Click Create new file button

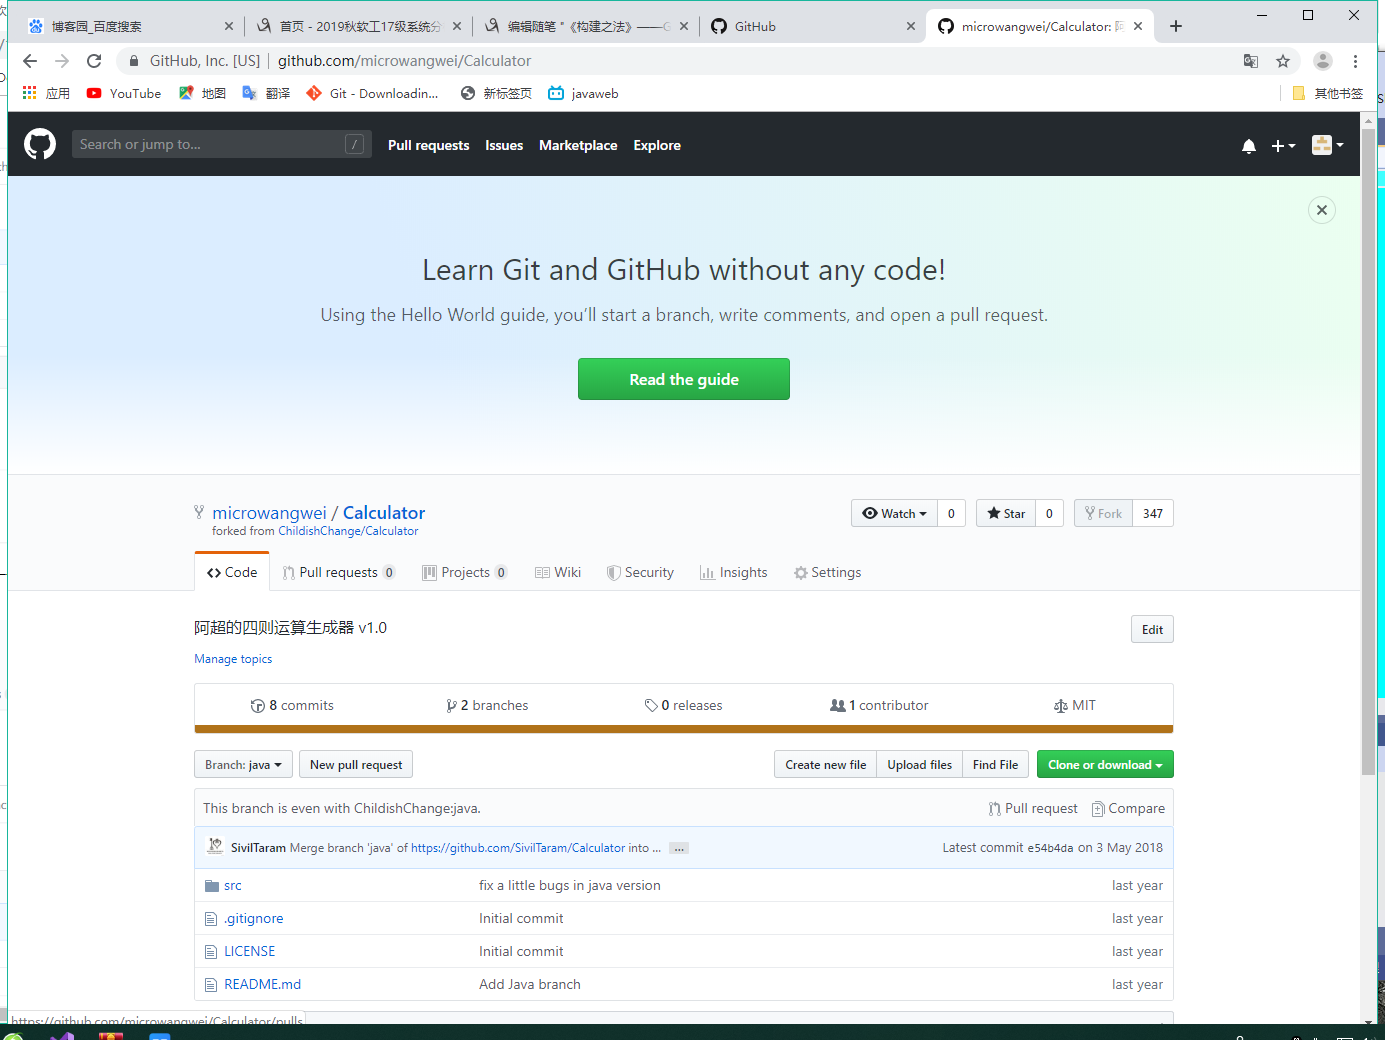[x=826, y=764]
